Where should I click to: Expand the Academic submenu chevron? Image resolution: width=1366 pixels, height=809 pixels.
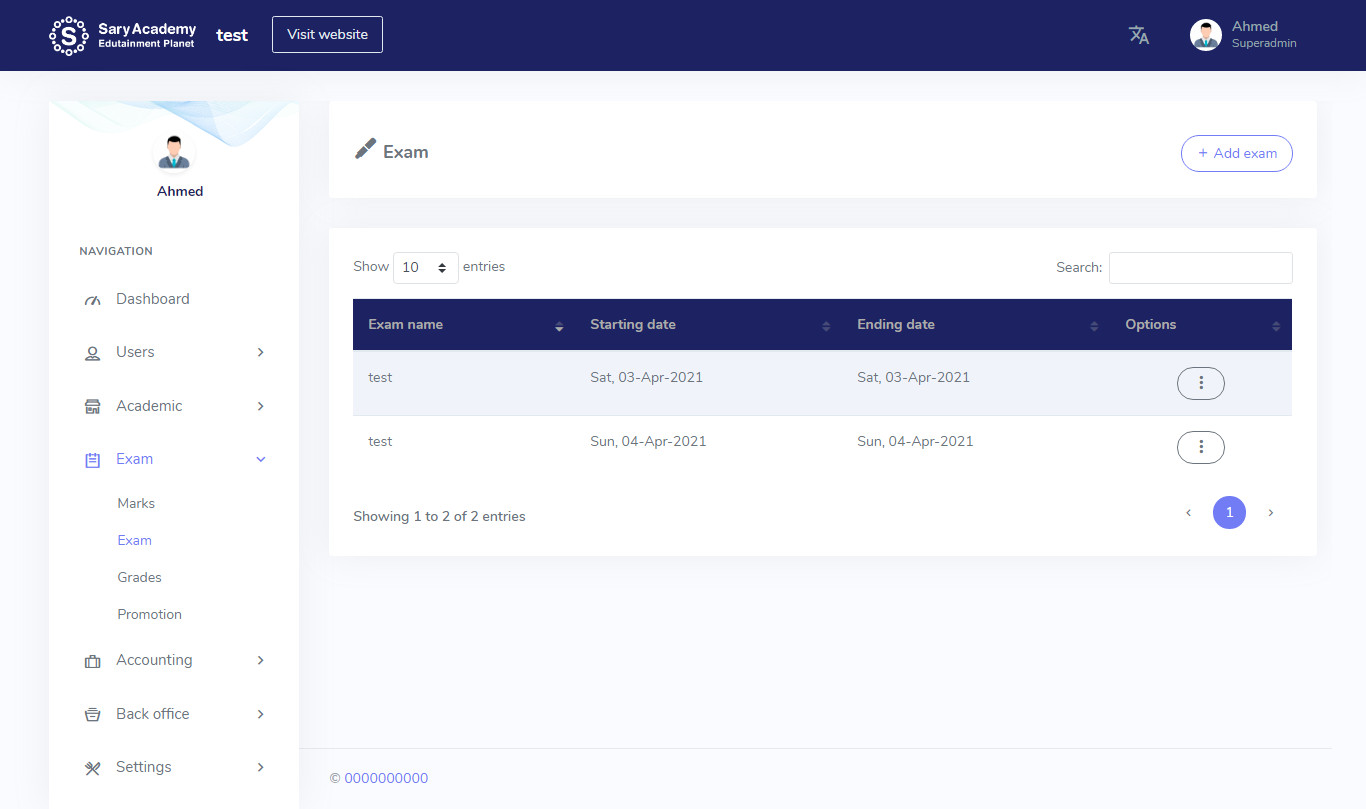261,406
